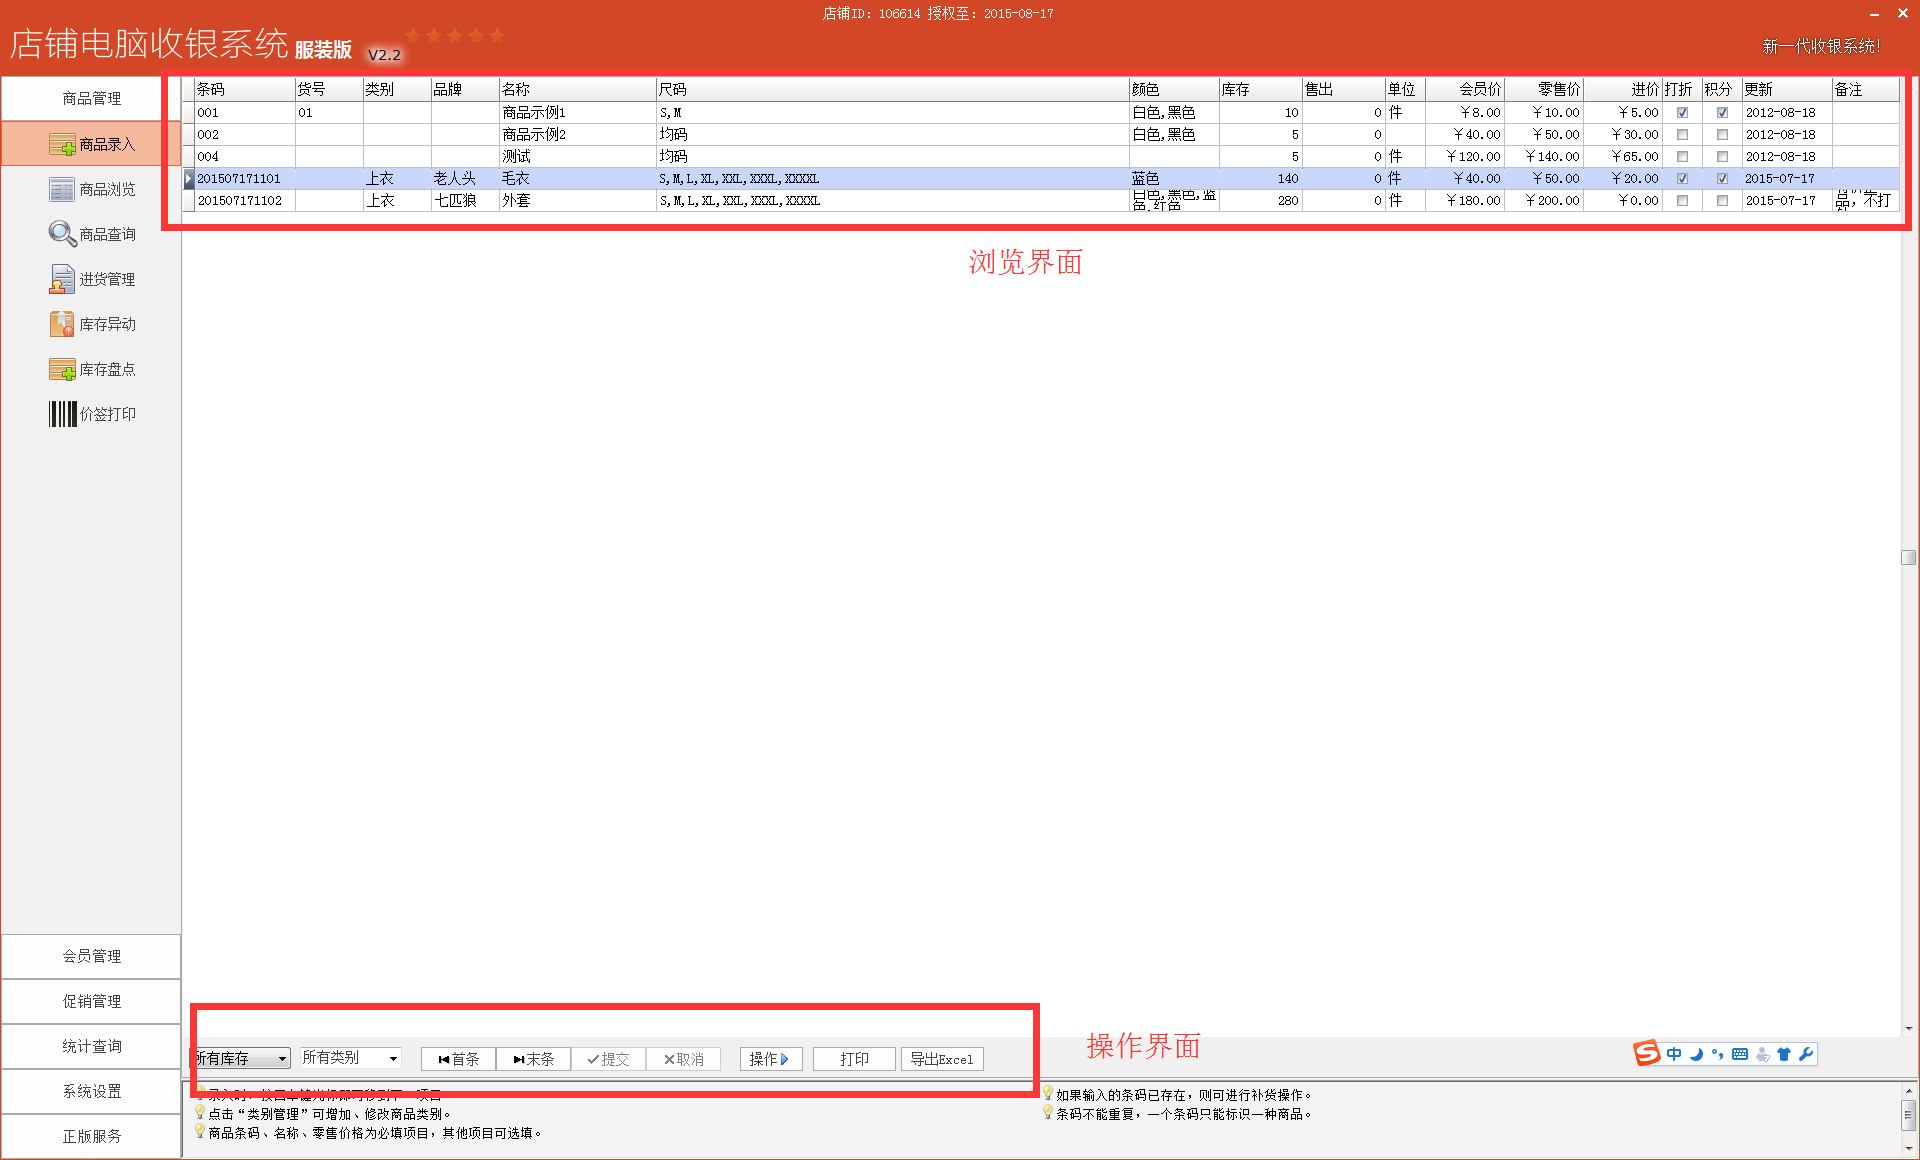Open 商品查询 search page

pyautogui.click(x=91, y=234)
